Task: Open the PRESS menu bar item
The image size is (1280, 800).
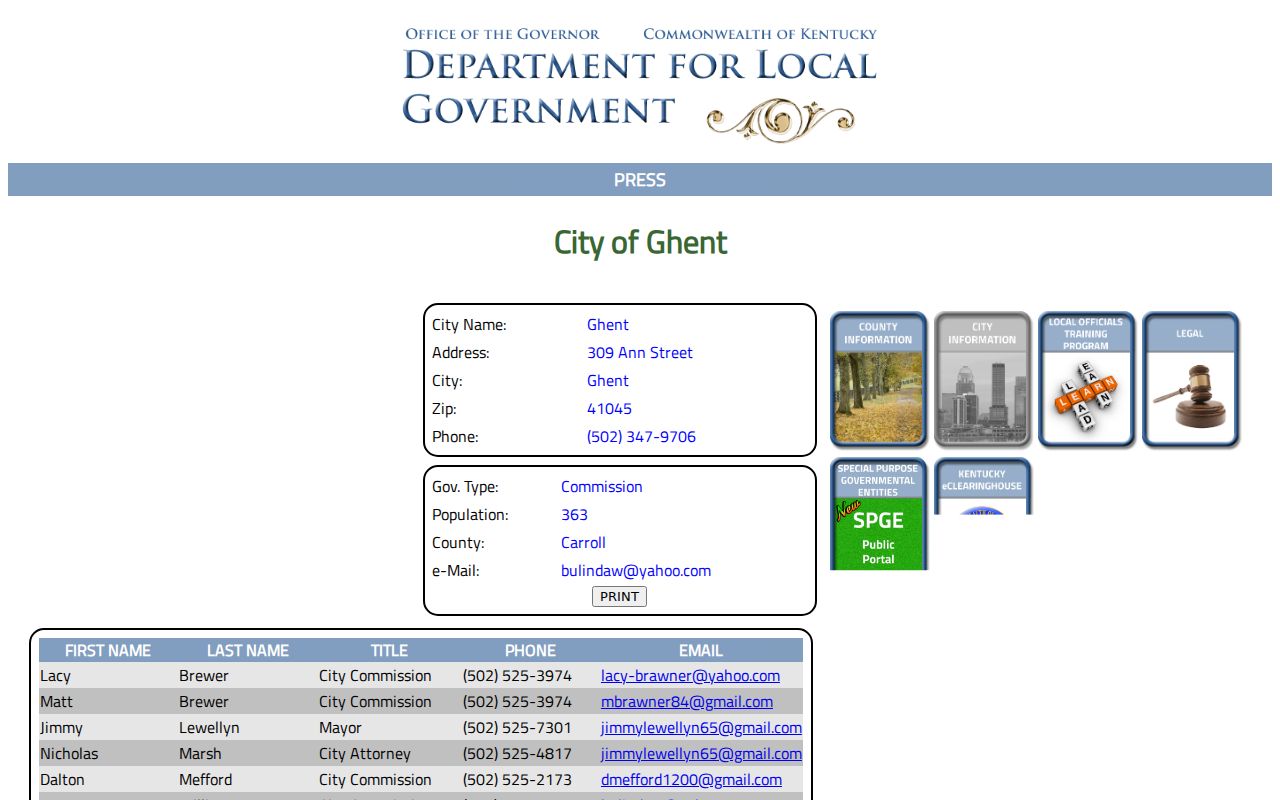Action: pos(640,180)
